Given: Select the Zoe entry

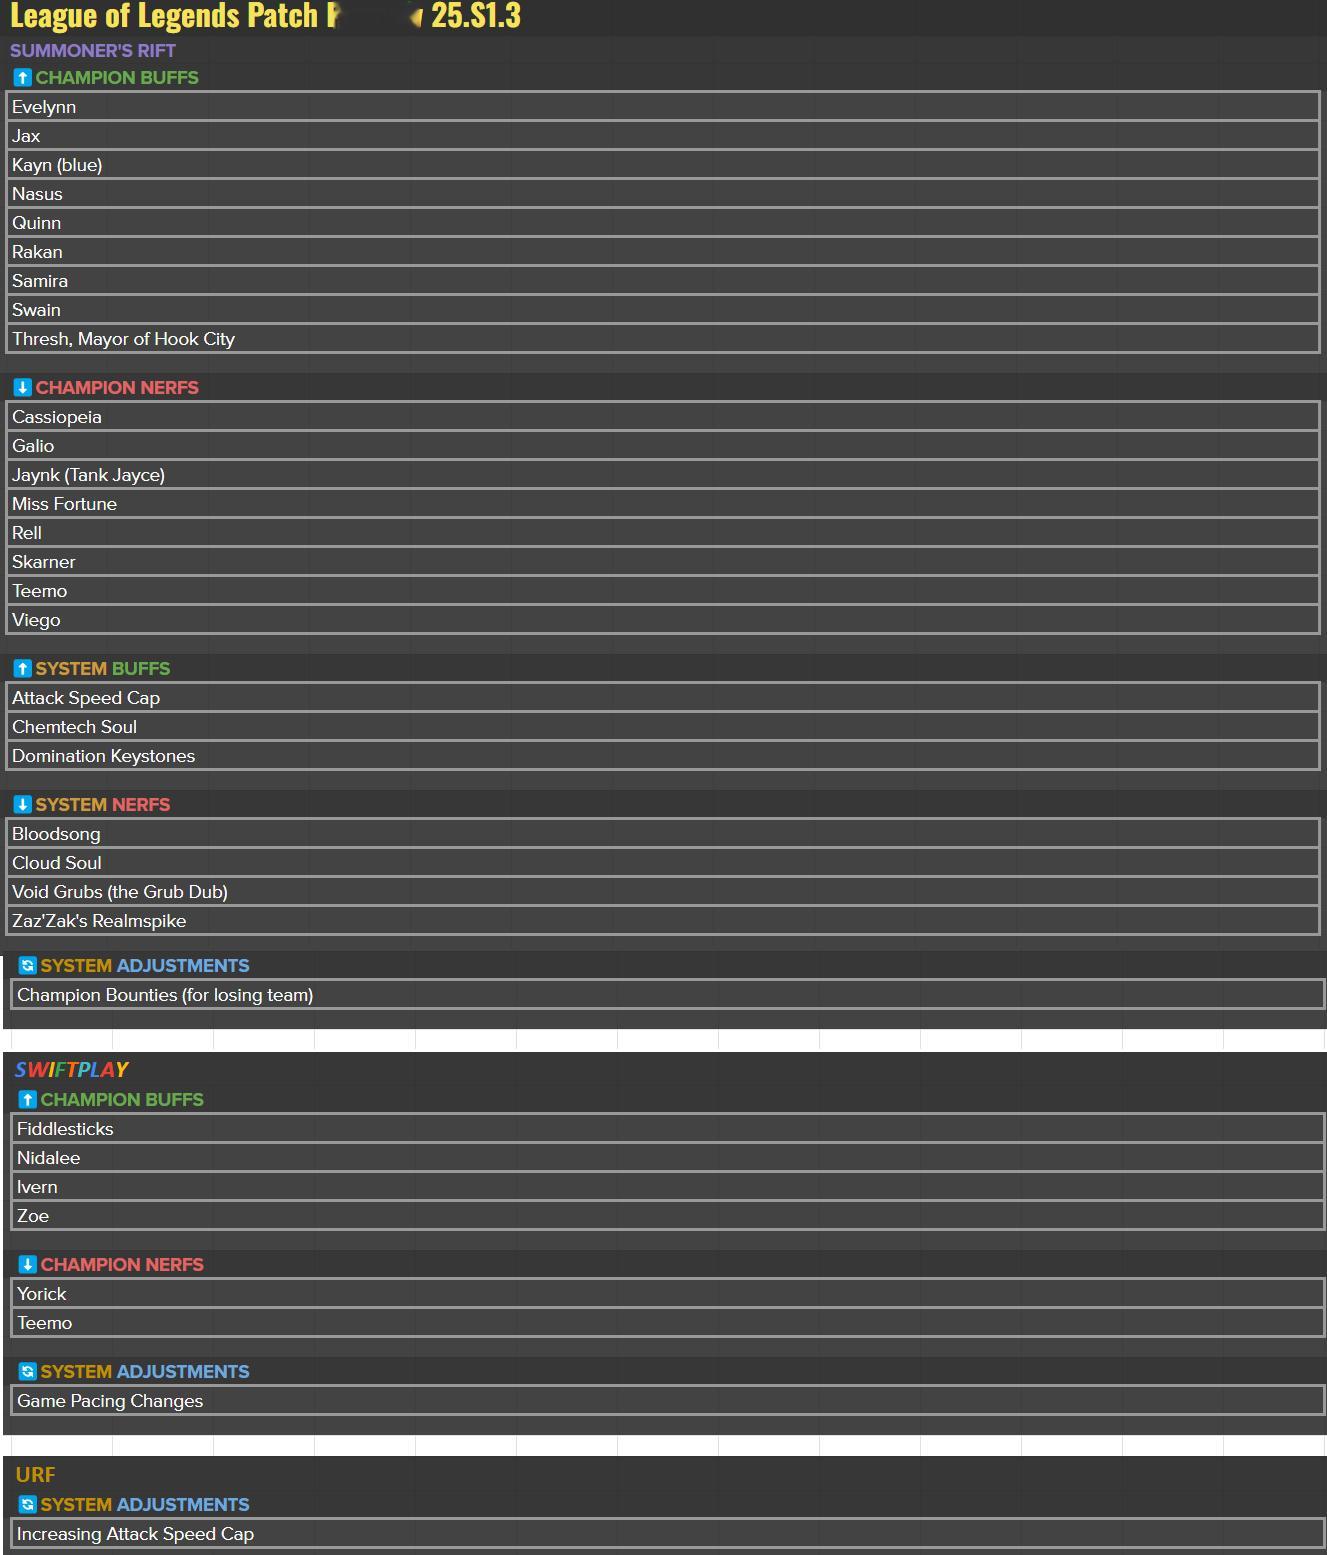Looking at the screenshot, I should (x=668, y=1216).
